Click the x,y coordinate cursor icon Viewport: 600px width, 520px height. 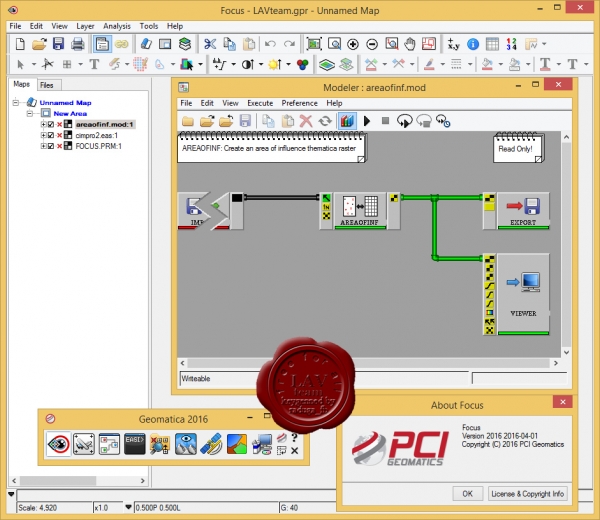(x=453, y=44)
